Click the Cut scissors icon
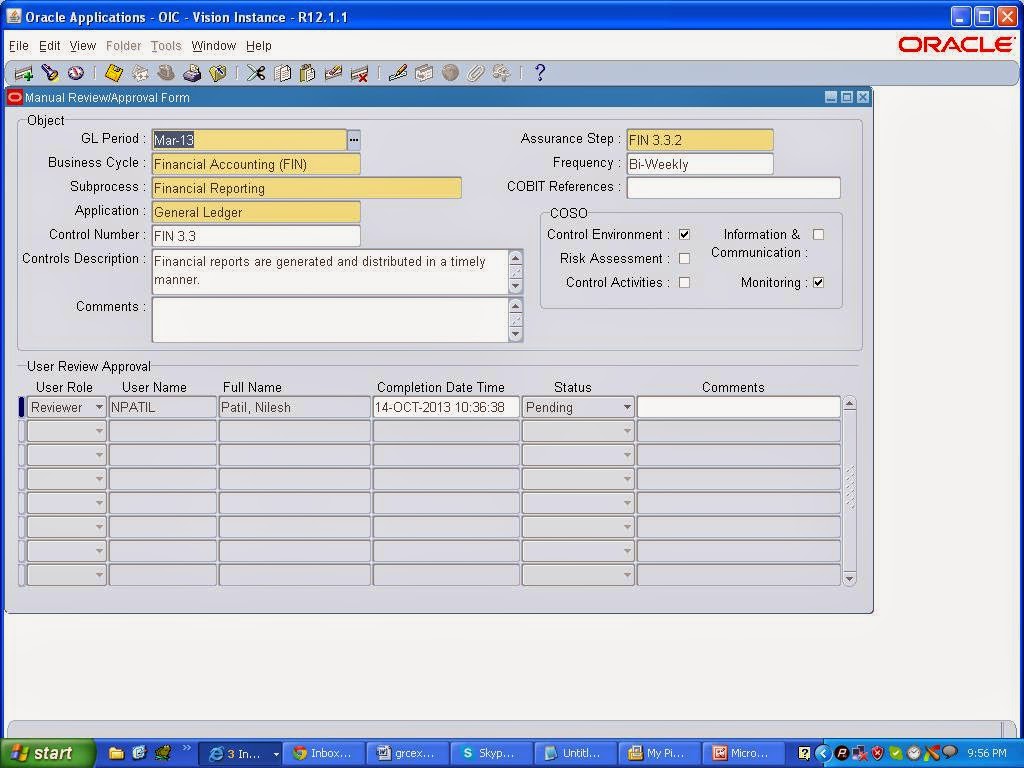This screenshot has height=768, width=1024. 256,73
